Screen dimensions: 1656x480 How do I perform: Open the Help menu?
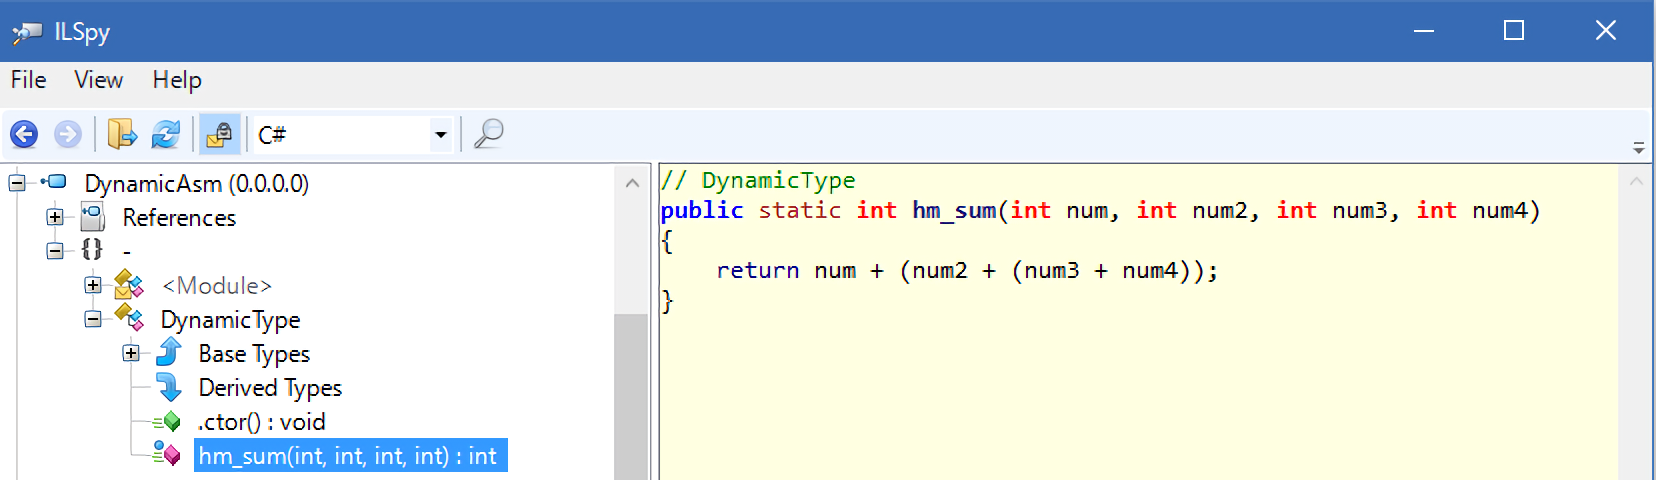177,80
